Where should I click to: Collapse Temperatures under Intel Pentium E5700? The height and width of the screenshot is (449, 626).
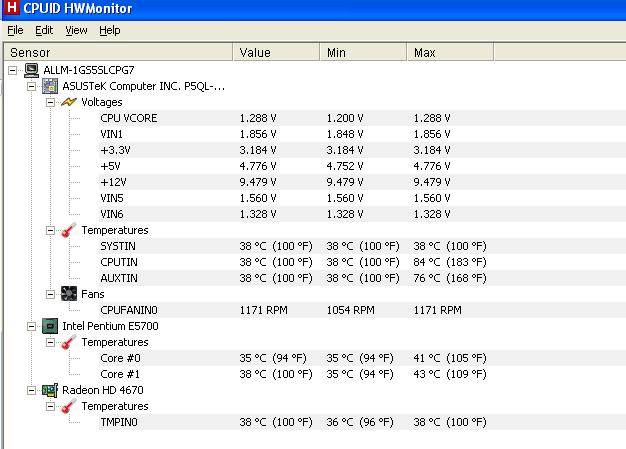50,342
